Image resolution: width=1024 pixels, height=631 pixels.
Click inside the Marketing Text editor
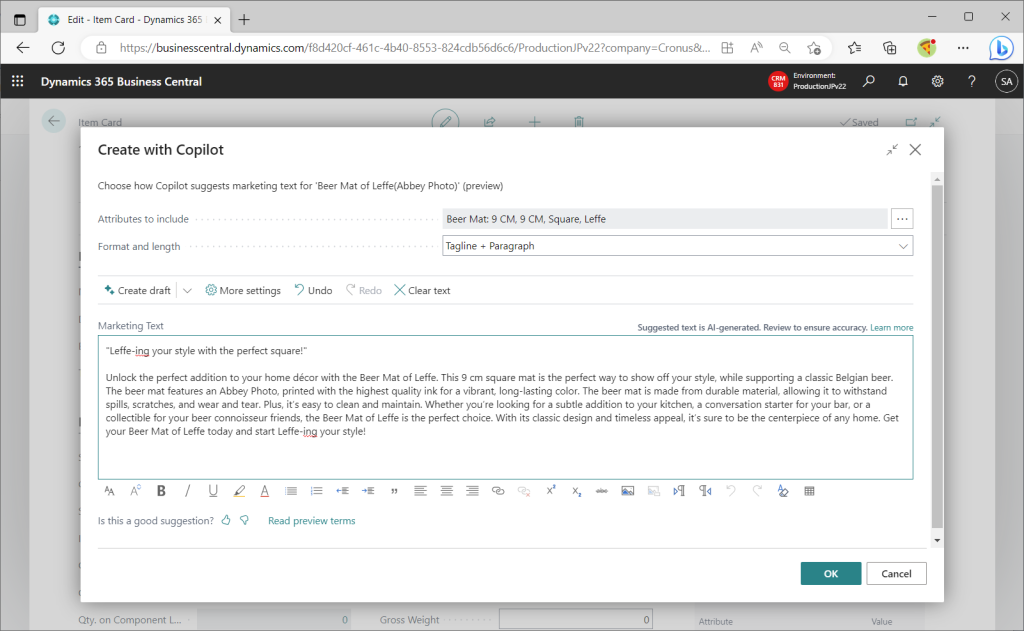pyautogui.click(x=505, y=408)
